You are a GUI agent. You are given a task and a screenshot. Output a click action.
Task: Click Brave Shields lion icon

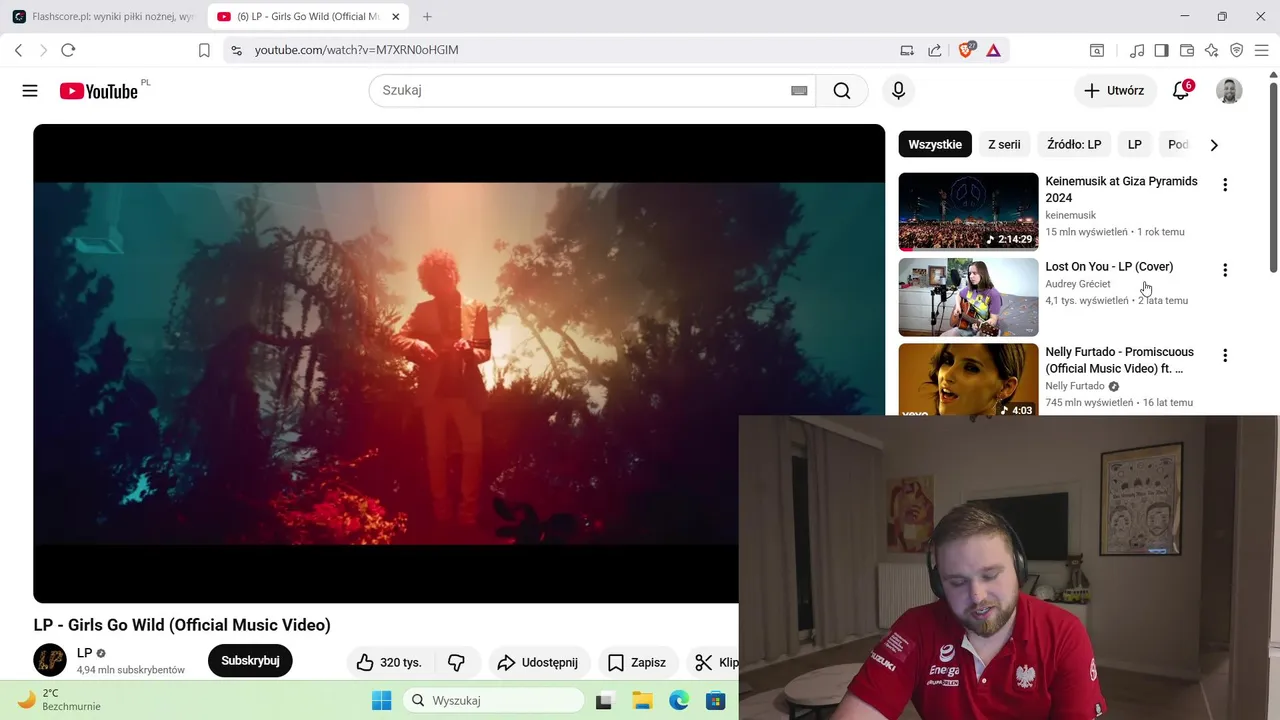coord(966,50)
